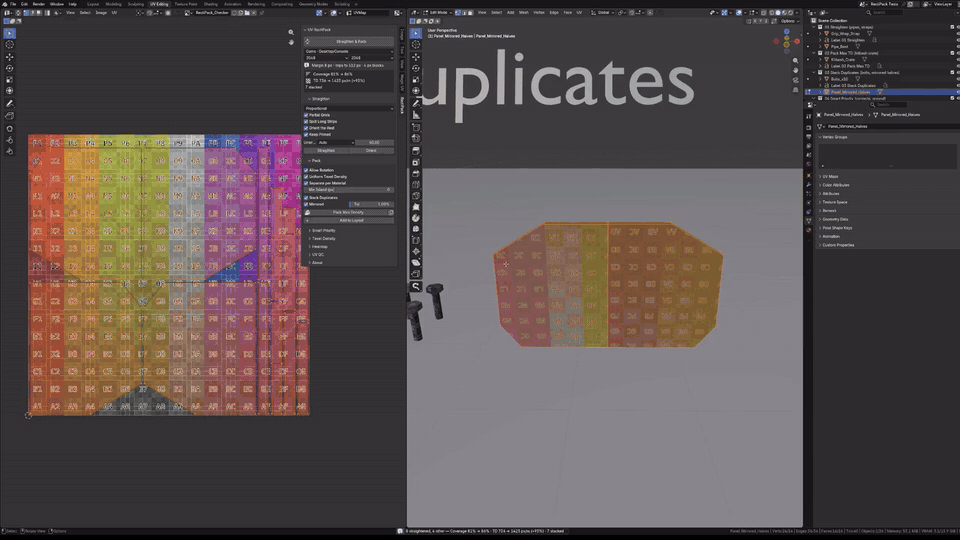Select the Move tool in UV editor toolbar
The width and height of the screenshot is (960, 540).
(x=9, y=56)
